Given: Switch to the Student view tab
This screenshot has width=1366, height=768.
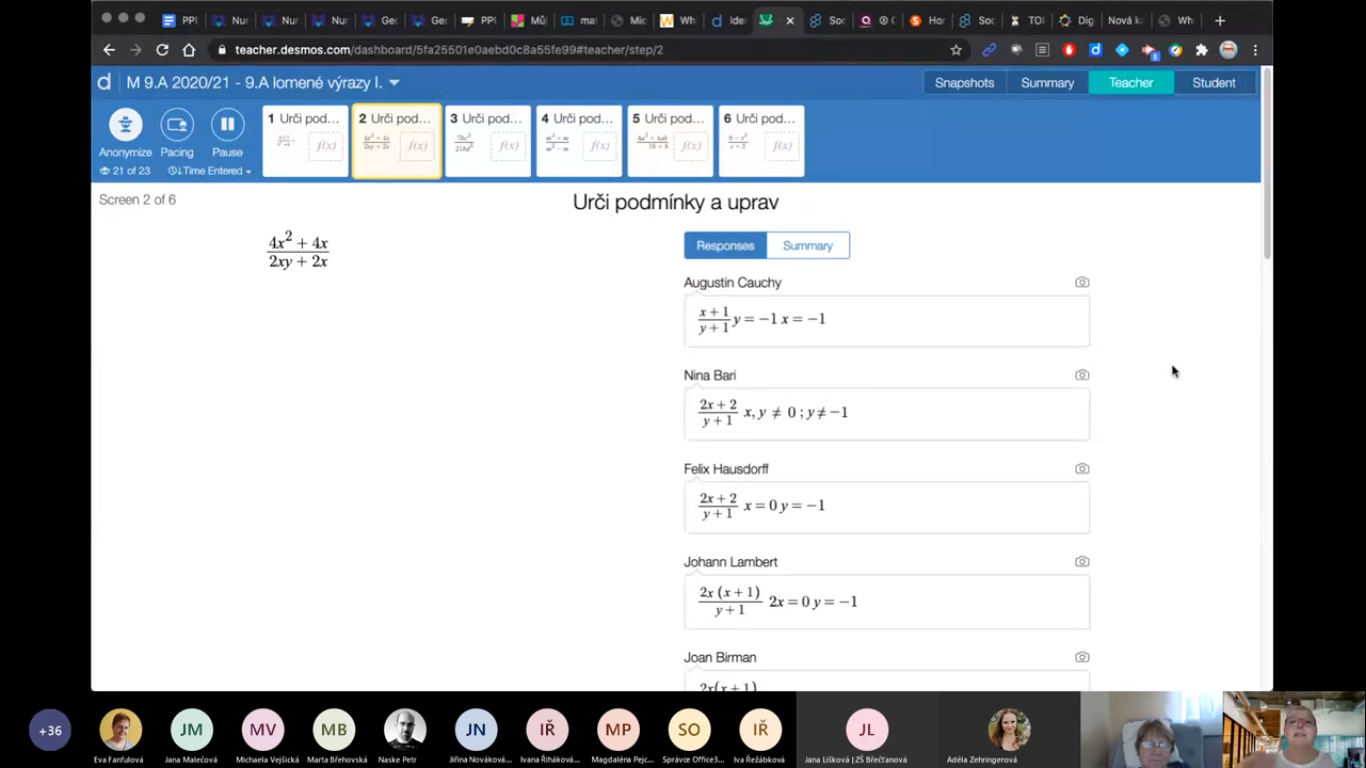Looking at the screenshot, I should click(x=1213, y=83).
